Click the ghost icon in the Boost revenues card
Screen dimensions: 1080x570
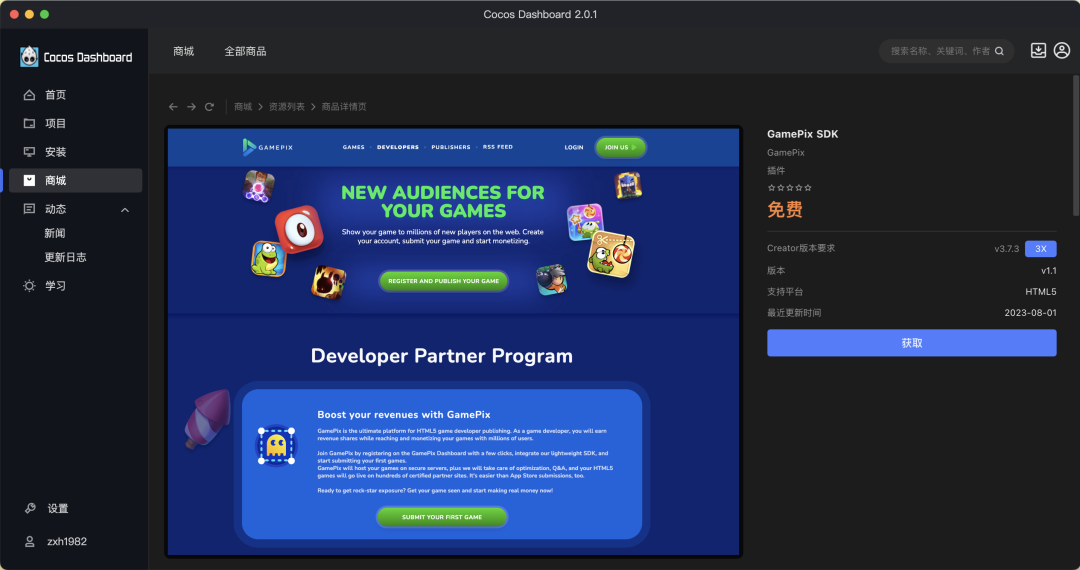coord(276,445)
